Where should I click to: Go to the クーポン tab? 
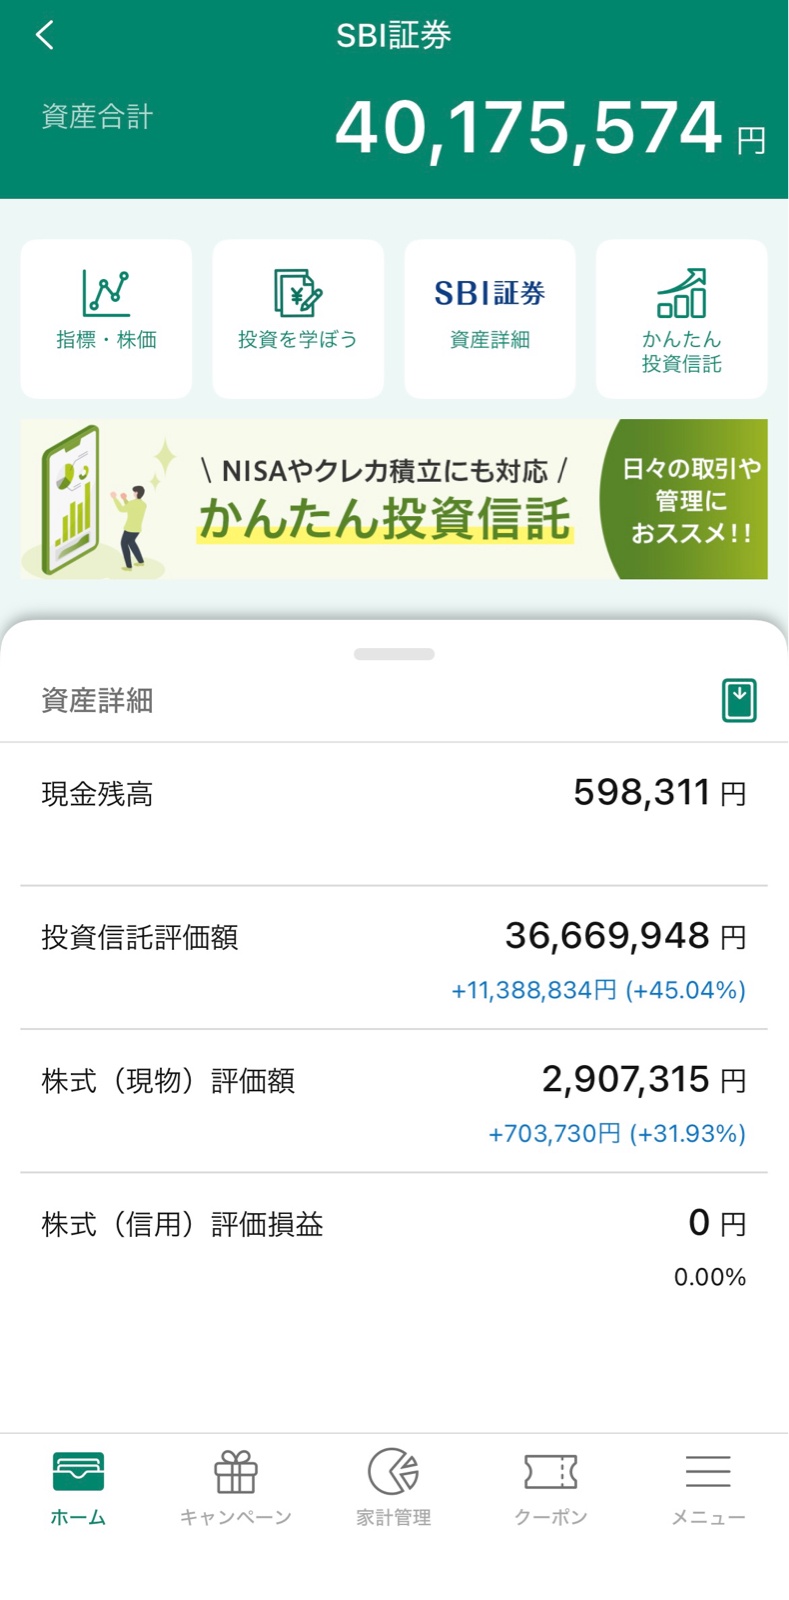coord(551,1487)
